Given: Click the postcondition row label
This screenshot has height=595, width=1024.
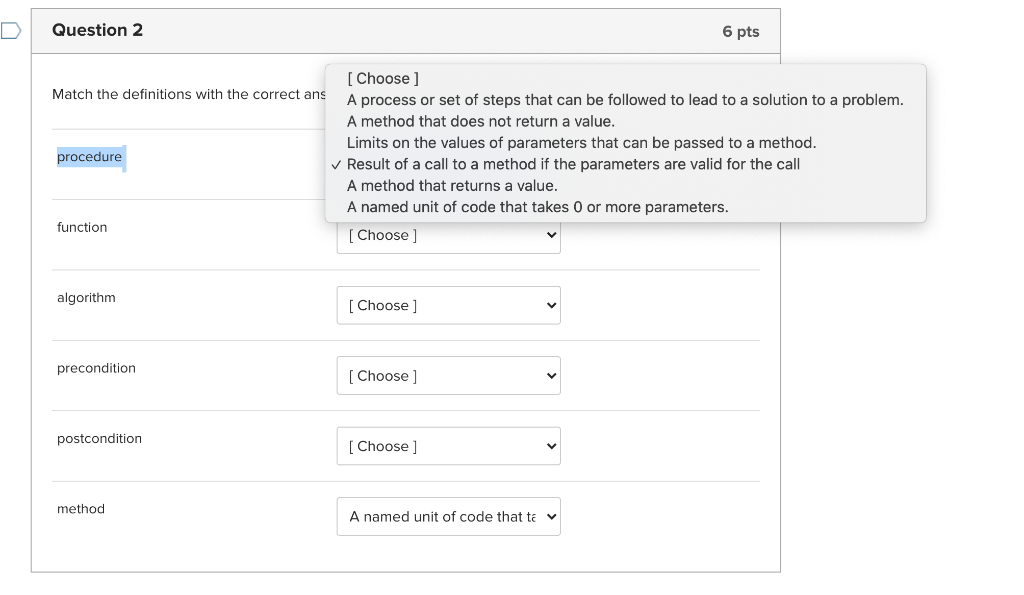Looking at the screenshot, I should [x=99, y=438].
